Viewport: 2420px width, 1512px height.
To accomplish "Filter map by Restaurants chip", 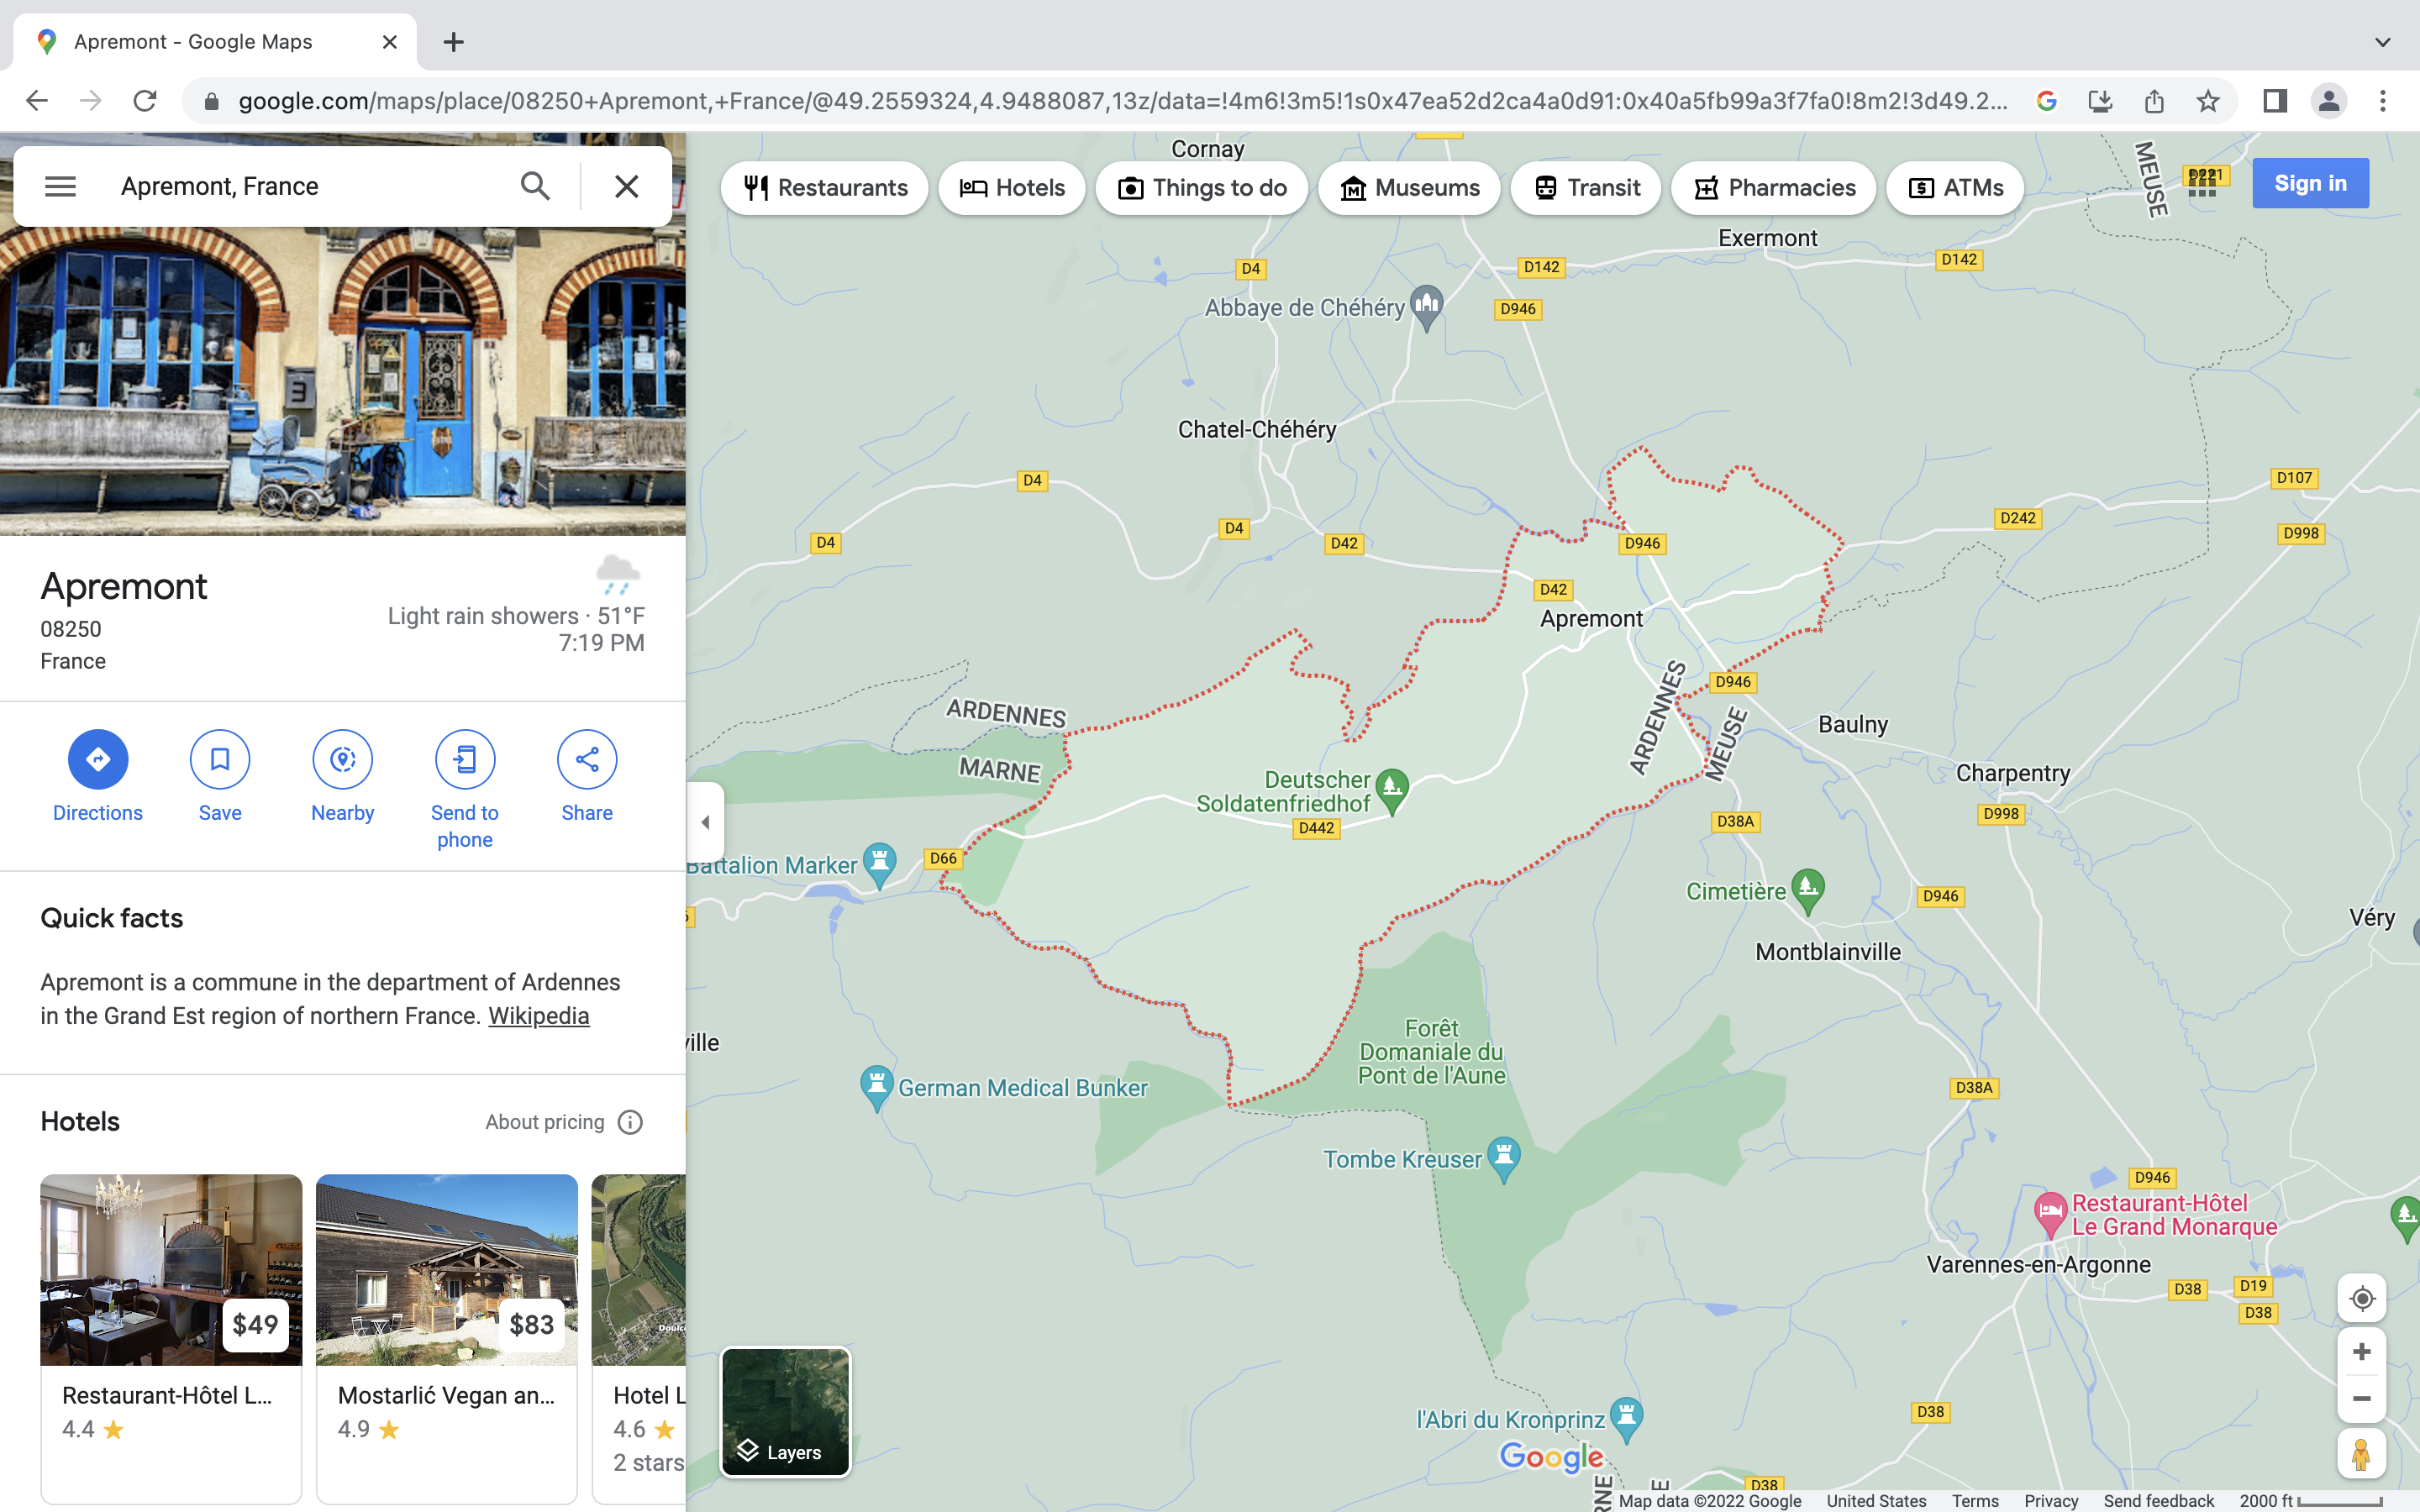I will [x=825, y=188].
